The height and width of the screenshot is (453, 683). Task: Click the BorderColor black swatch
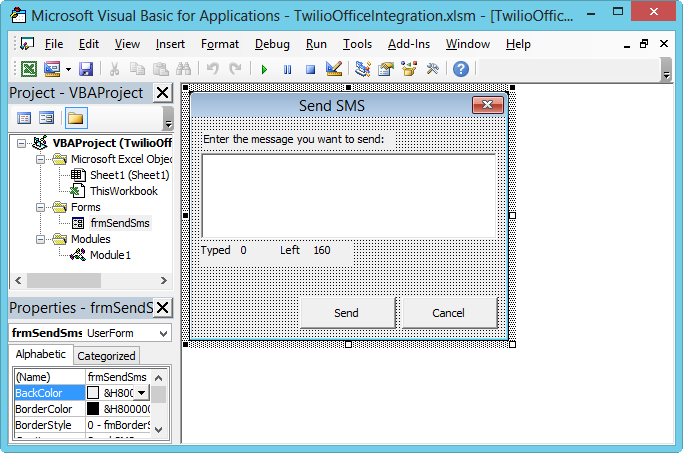tap(93, 409)
